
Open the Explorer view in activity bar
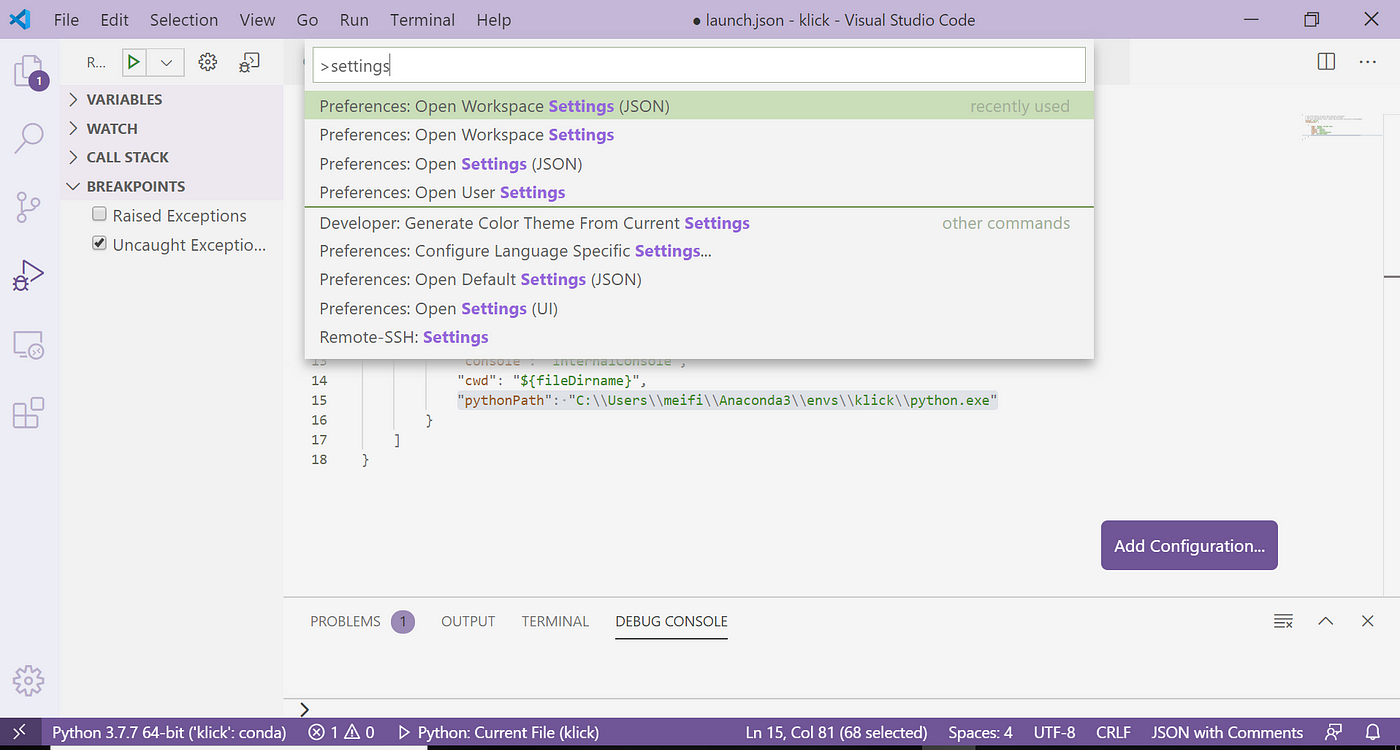click(28, 72)
